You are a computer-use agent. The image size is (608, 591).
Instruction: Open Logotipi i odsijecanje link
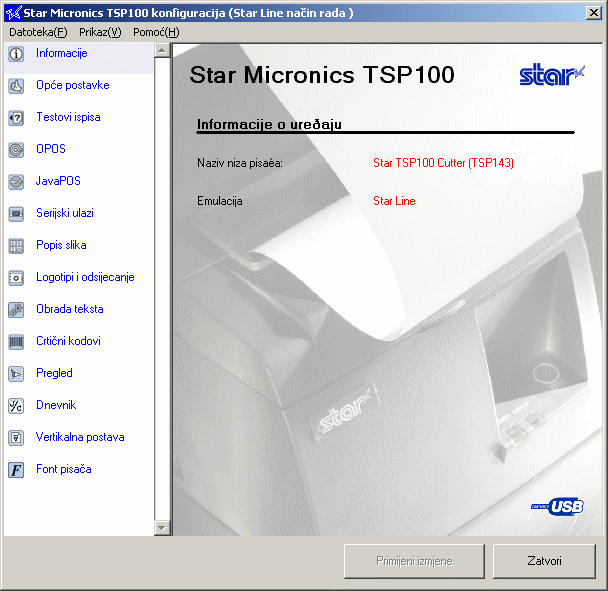coord(85,277)
